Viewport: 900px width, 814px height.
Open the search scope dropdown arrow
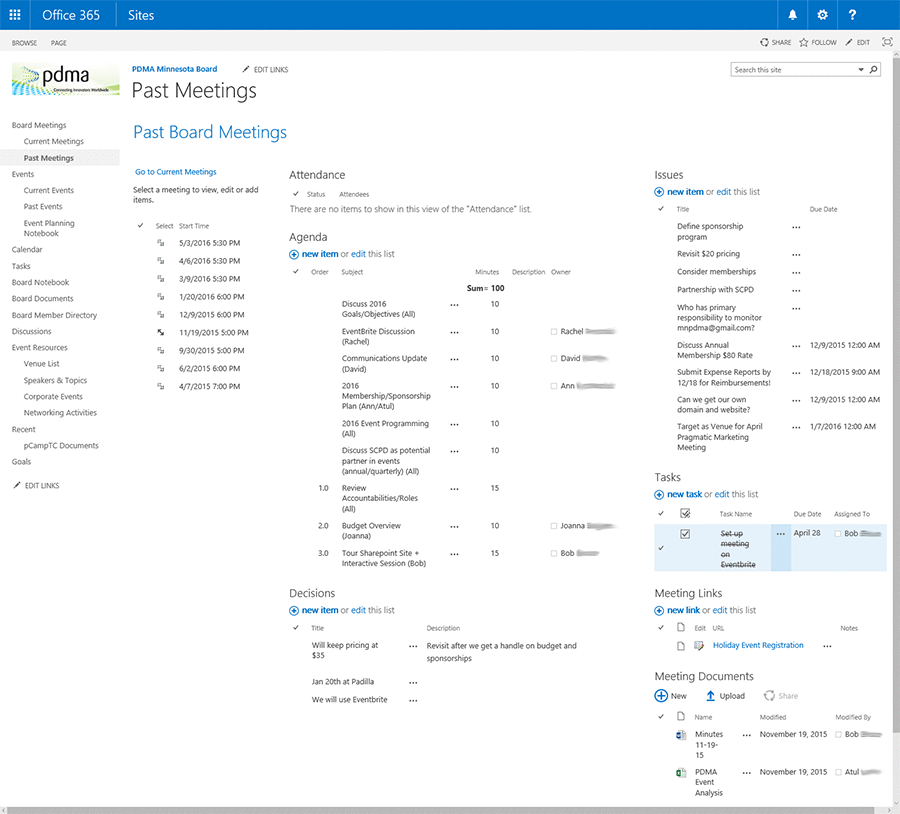(x=861, y=70)
